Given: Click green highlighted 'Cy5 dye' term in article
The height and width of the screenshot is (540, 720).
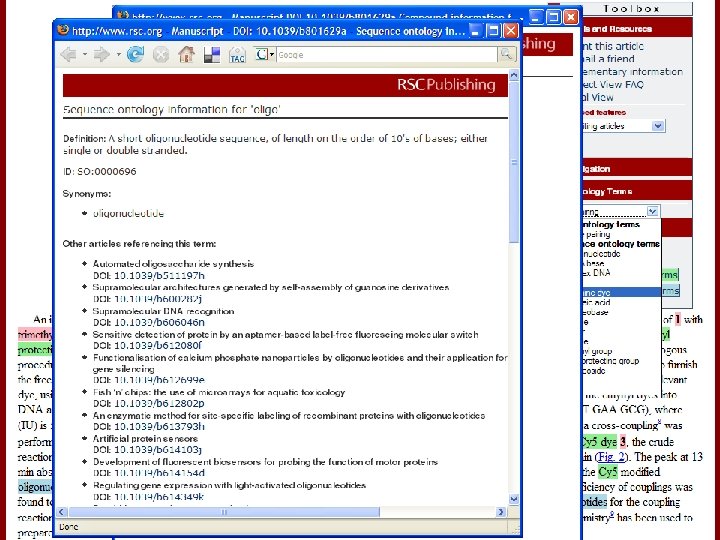Looking at the screenshot, I should coord(600,442).
